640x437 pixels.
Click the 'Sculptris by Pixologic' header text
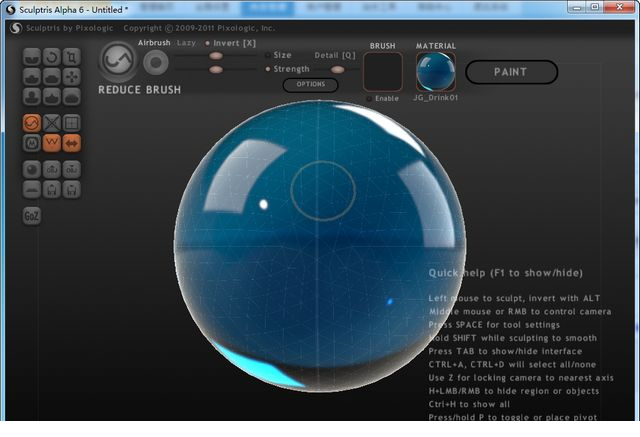70,28
